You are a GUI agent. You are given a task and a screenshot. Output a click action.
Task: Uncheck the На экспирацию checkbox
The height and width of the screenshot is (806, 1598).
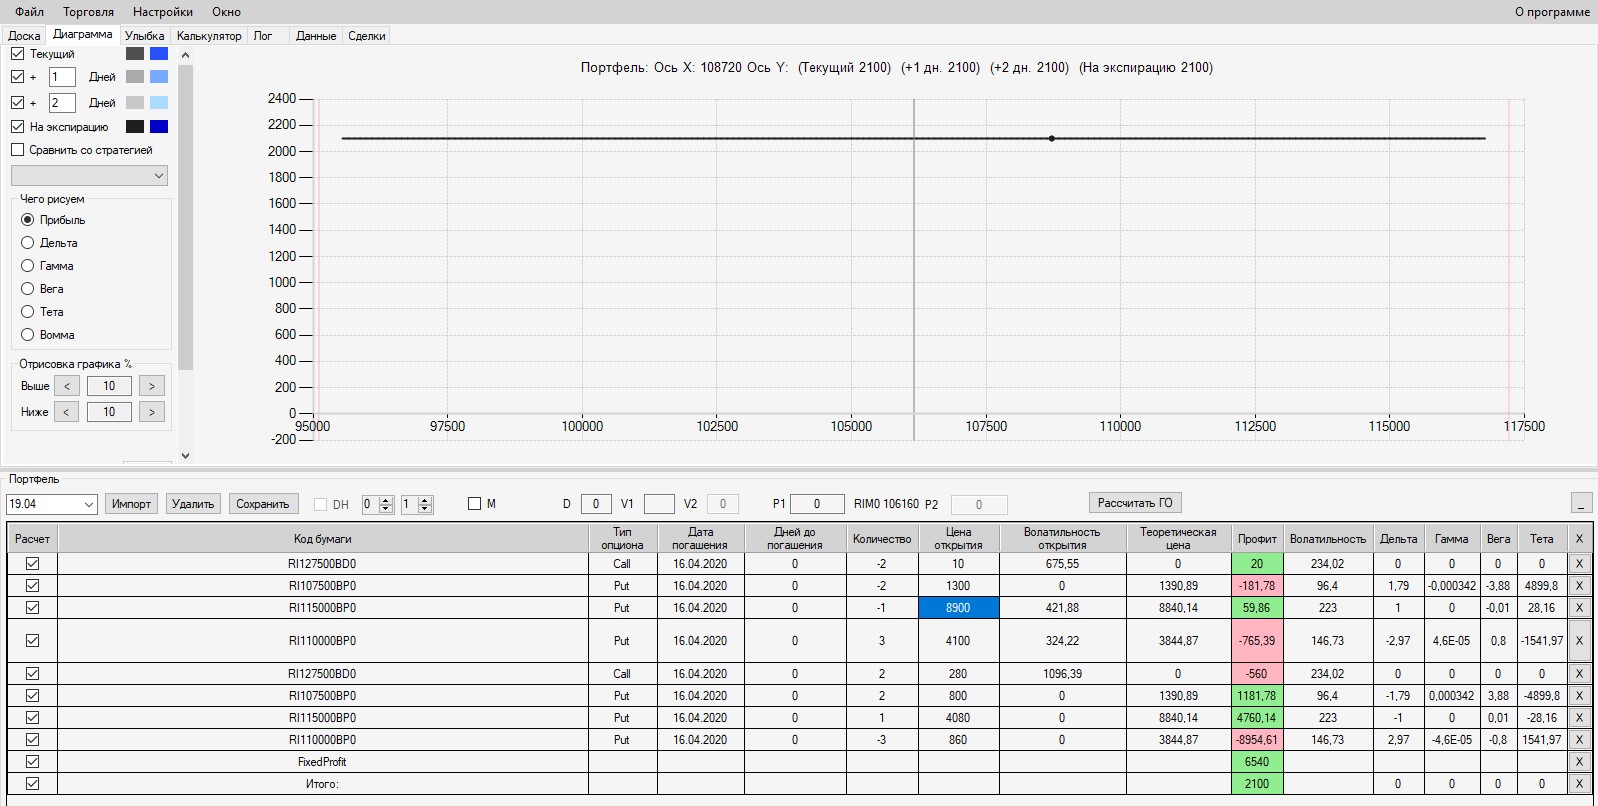[x=17, y=127]
